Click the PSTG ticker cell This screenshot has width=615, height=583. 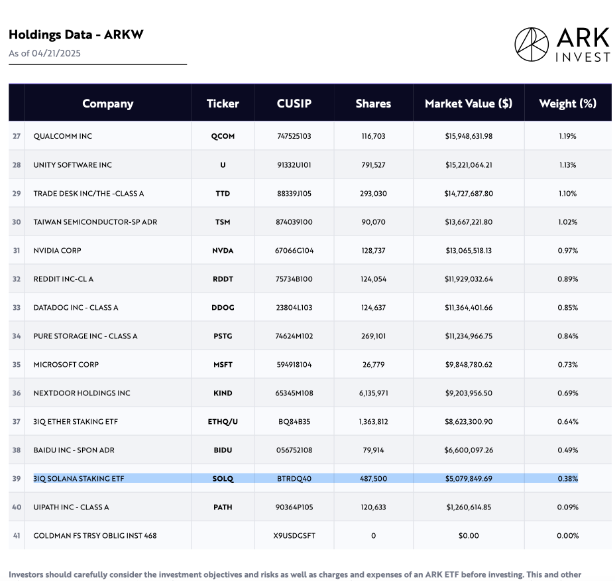[x=223, y=336]
